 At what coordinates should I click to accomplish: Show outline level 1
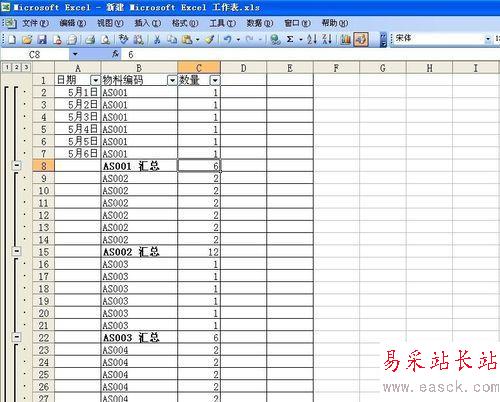pos(7,67)
